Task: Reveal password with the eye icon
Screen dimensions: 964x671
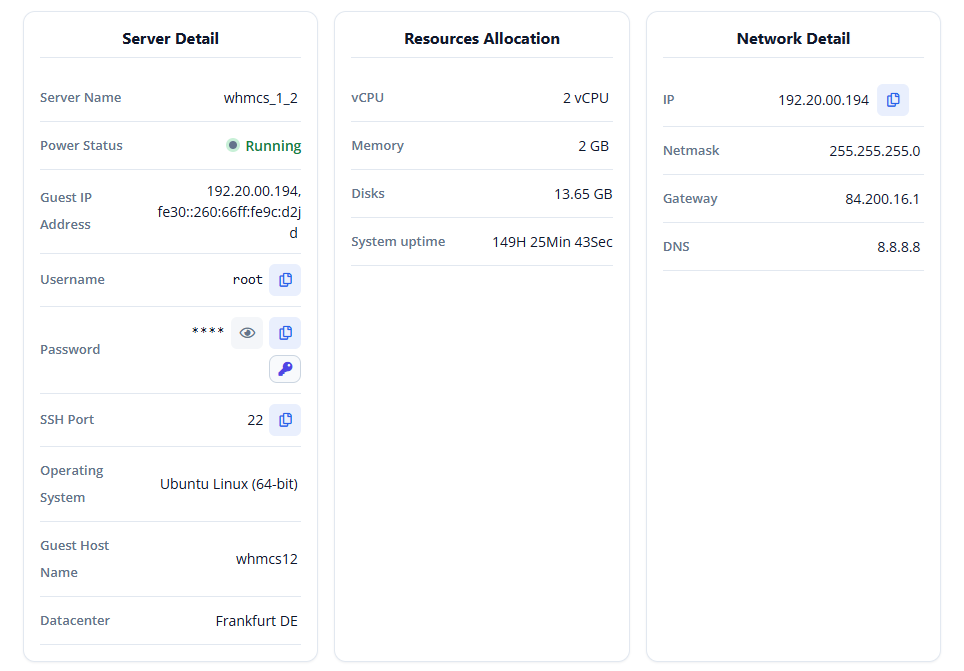Action: click(x=247, y=333)
